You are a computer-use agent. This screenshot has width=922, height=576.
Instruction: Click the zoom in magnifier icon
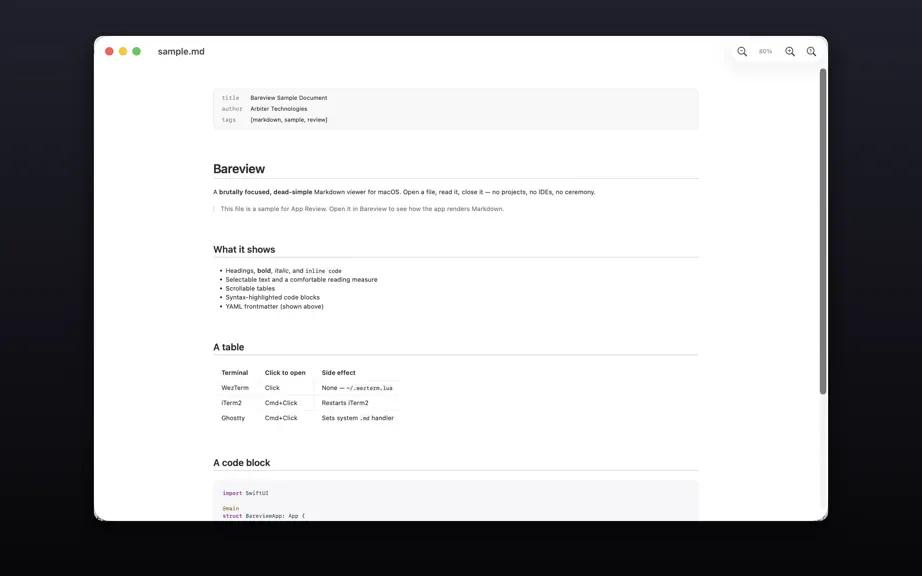(x=790, y=52)
